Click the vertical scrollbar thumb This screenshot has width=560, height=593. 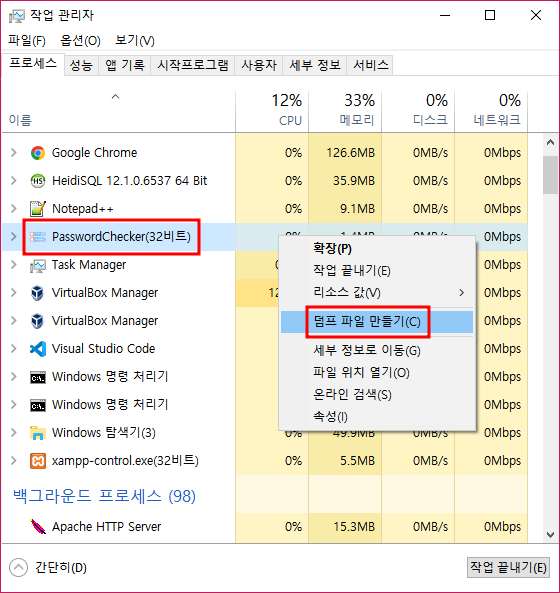[550, 175]
